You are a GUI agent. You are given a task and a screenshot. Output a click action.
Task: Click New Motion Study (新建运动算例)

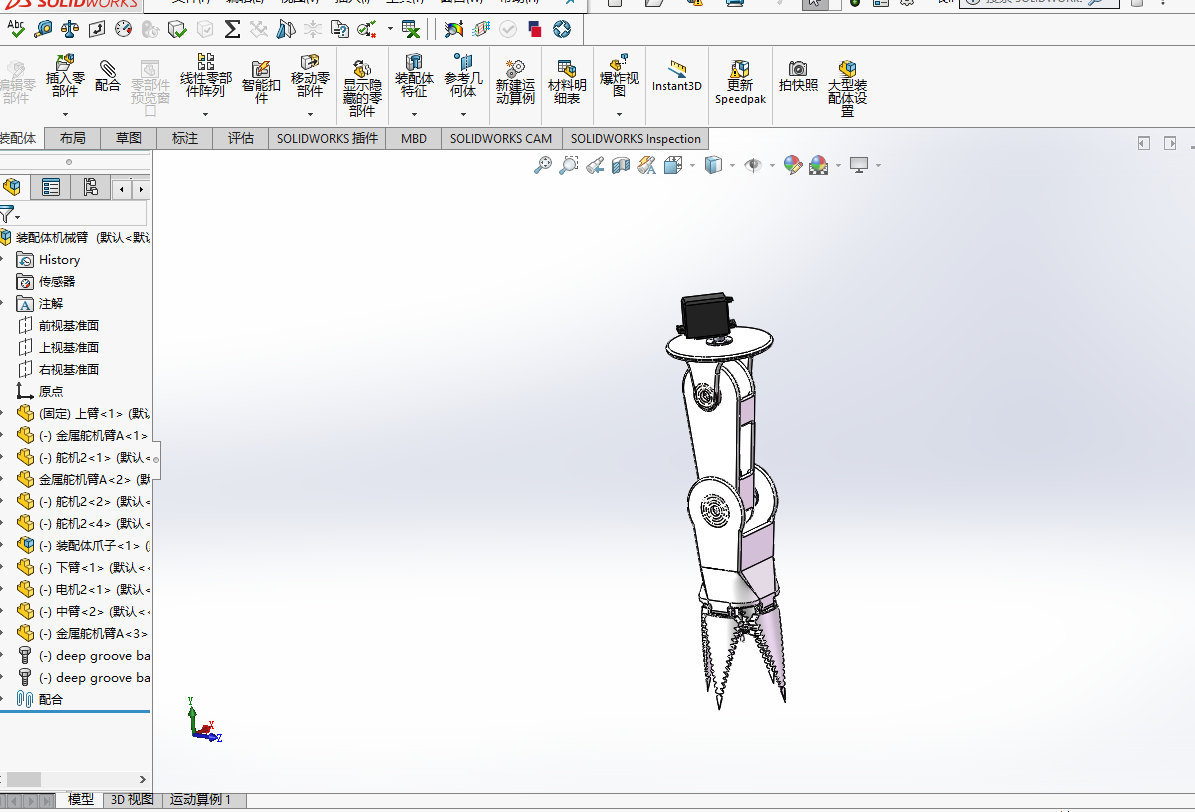[515, 82]
